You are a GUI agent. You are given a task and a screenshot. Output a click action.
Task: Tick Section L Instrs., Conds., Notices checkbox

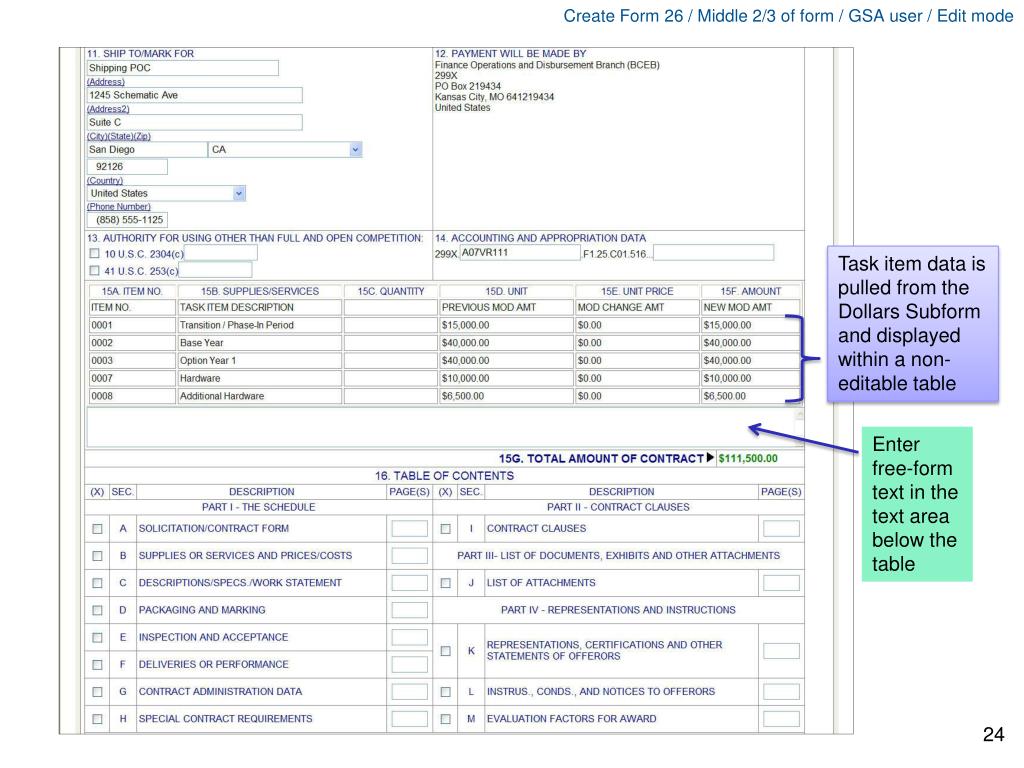coord(445,692)
